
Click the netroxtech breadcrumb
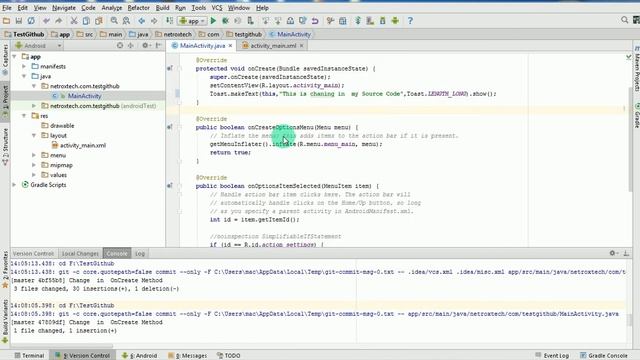pos(173,34)
